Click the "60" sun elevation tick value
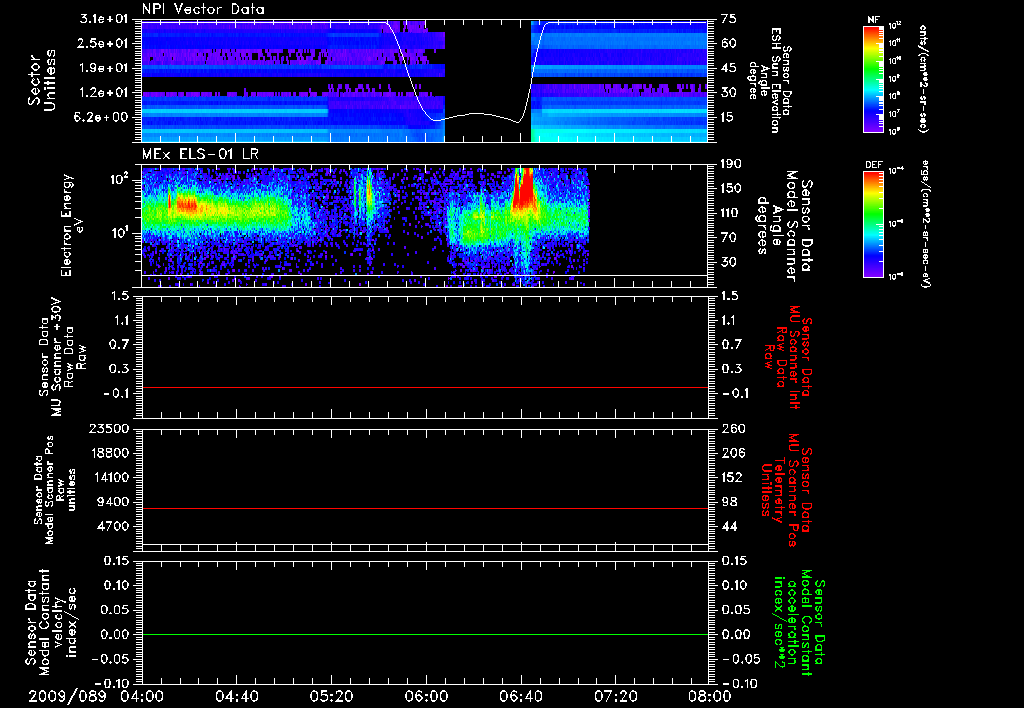Screen dimensions: 1024x708 tap(729, 43)
